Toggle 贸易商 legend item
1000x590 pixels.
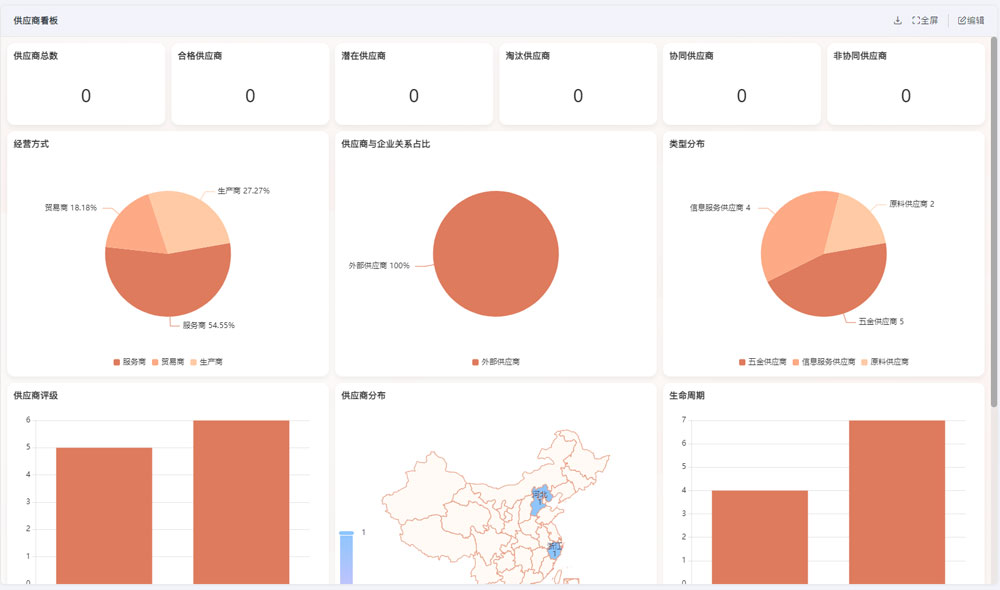(168, 362)
